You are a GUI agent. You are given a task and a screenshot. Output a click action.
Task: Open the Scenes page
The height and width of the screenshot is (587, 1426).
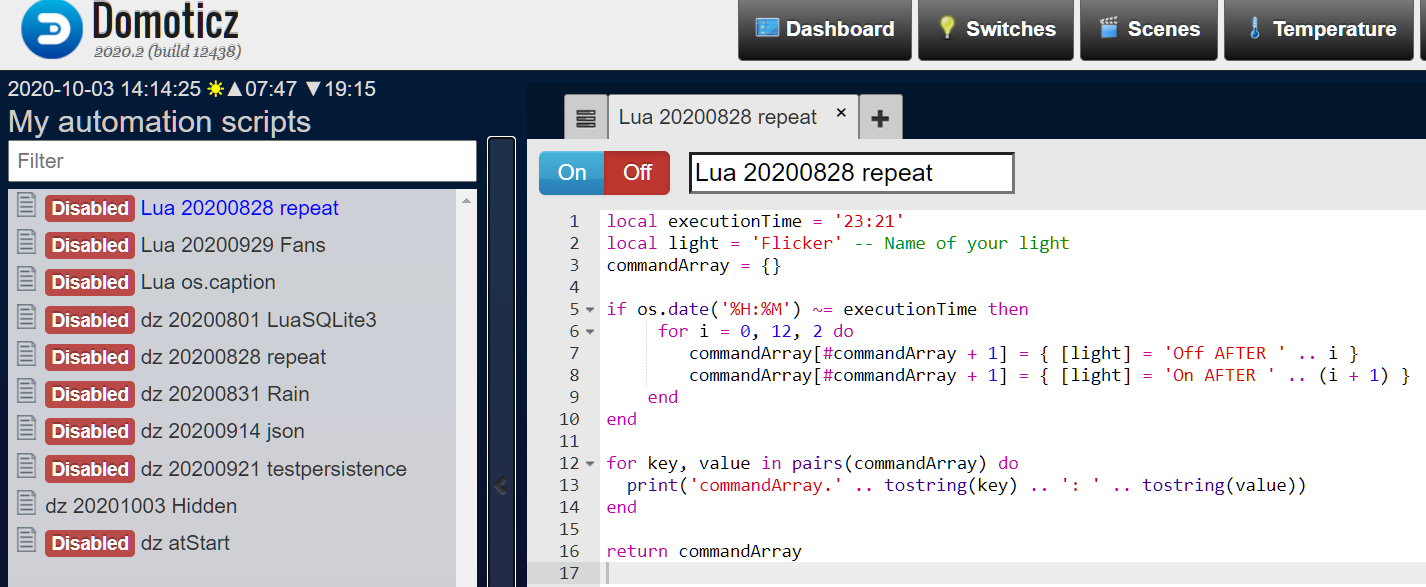coord(1149,29)
